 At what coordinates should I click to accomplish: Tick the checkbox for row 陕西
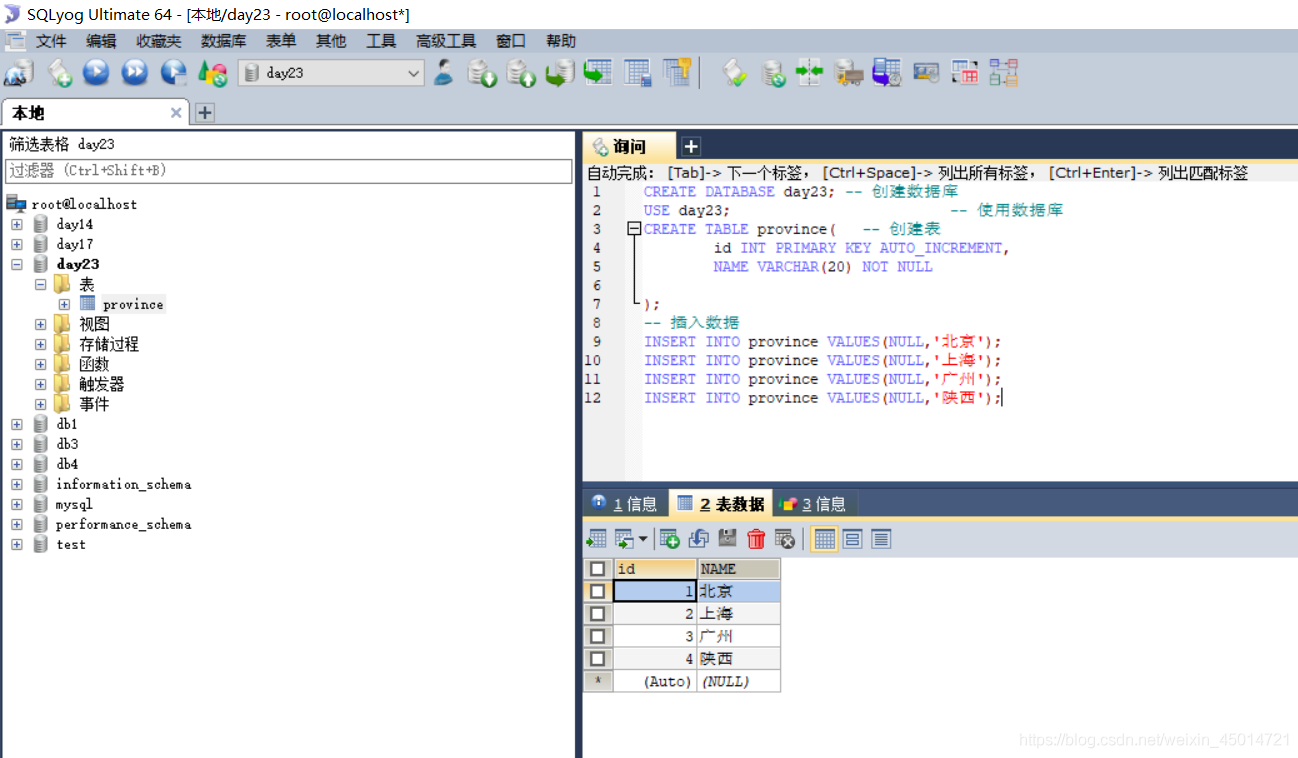[597, 659]
